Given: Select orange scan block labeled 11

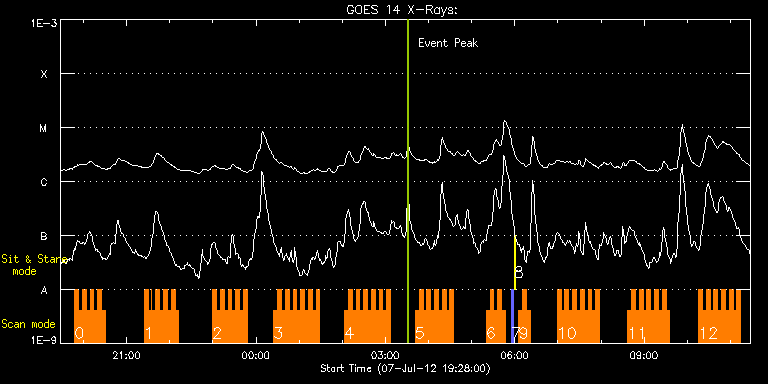Looking at the screenshot, I should (649, 316).
